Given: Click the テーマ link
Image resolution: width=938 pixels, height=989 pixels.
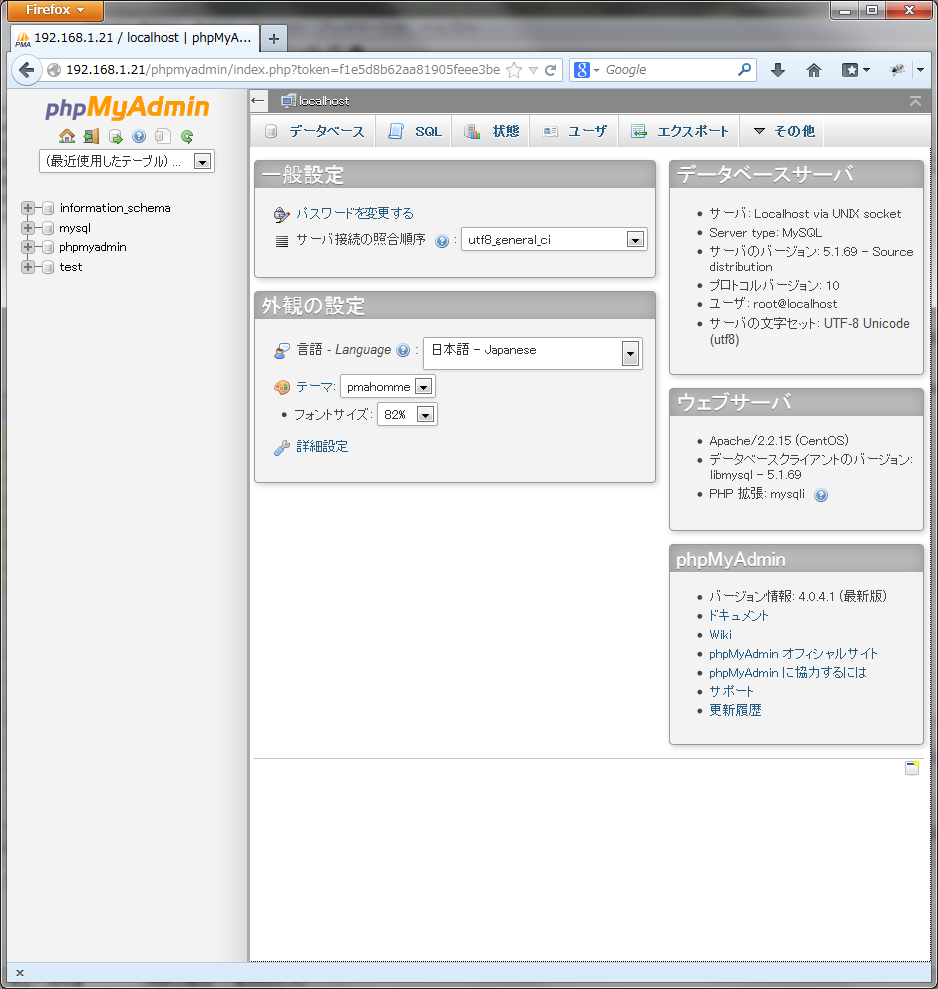Looking at the screenshot, I should pyautogui.click(x=314, y=387).
